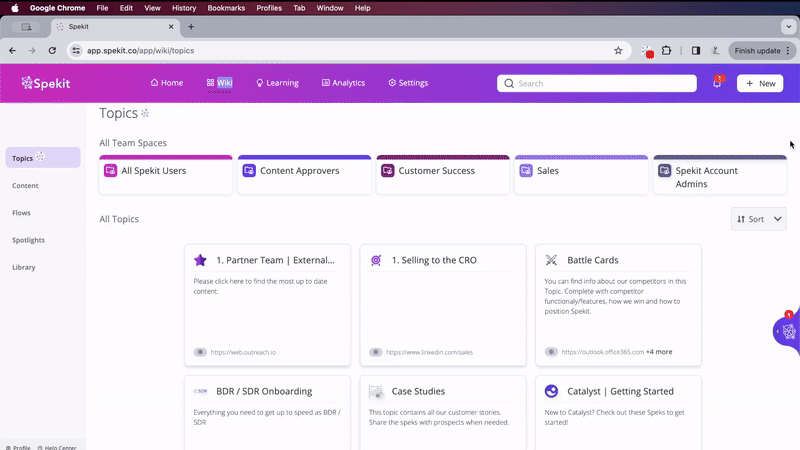Click the crossed swords Battle Cards icon

551,260
